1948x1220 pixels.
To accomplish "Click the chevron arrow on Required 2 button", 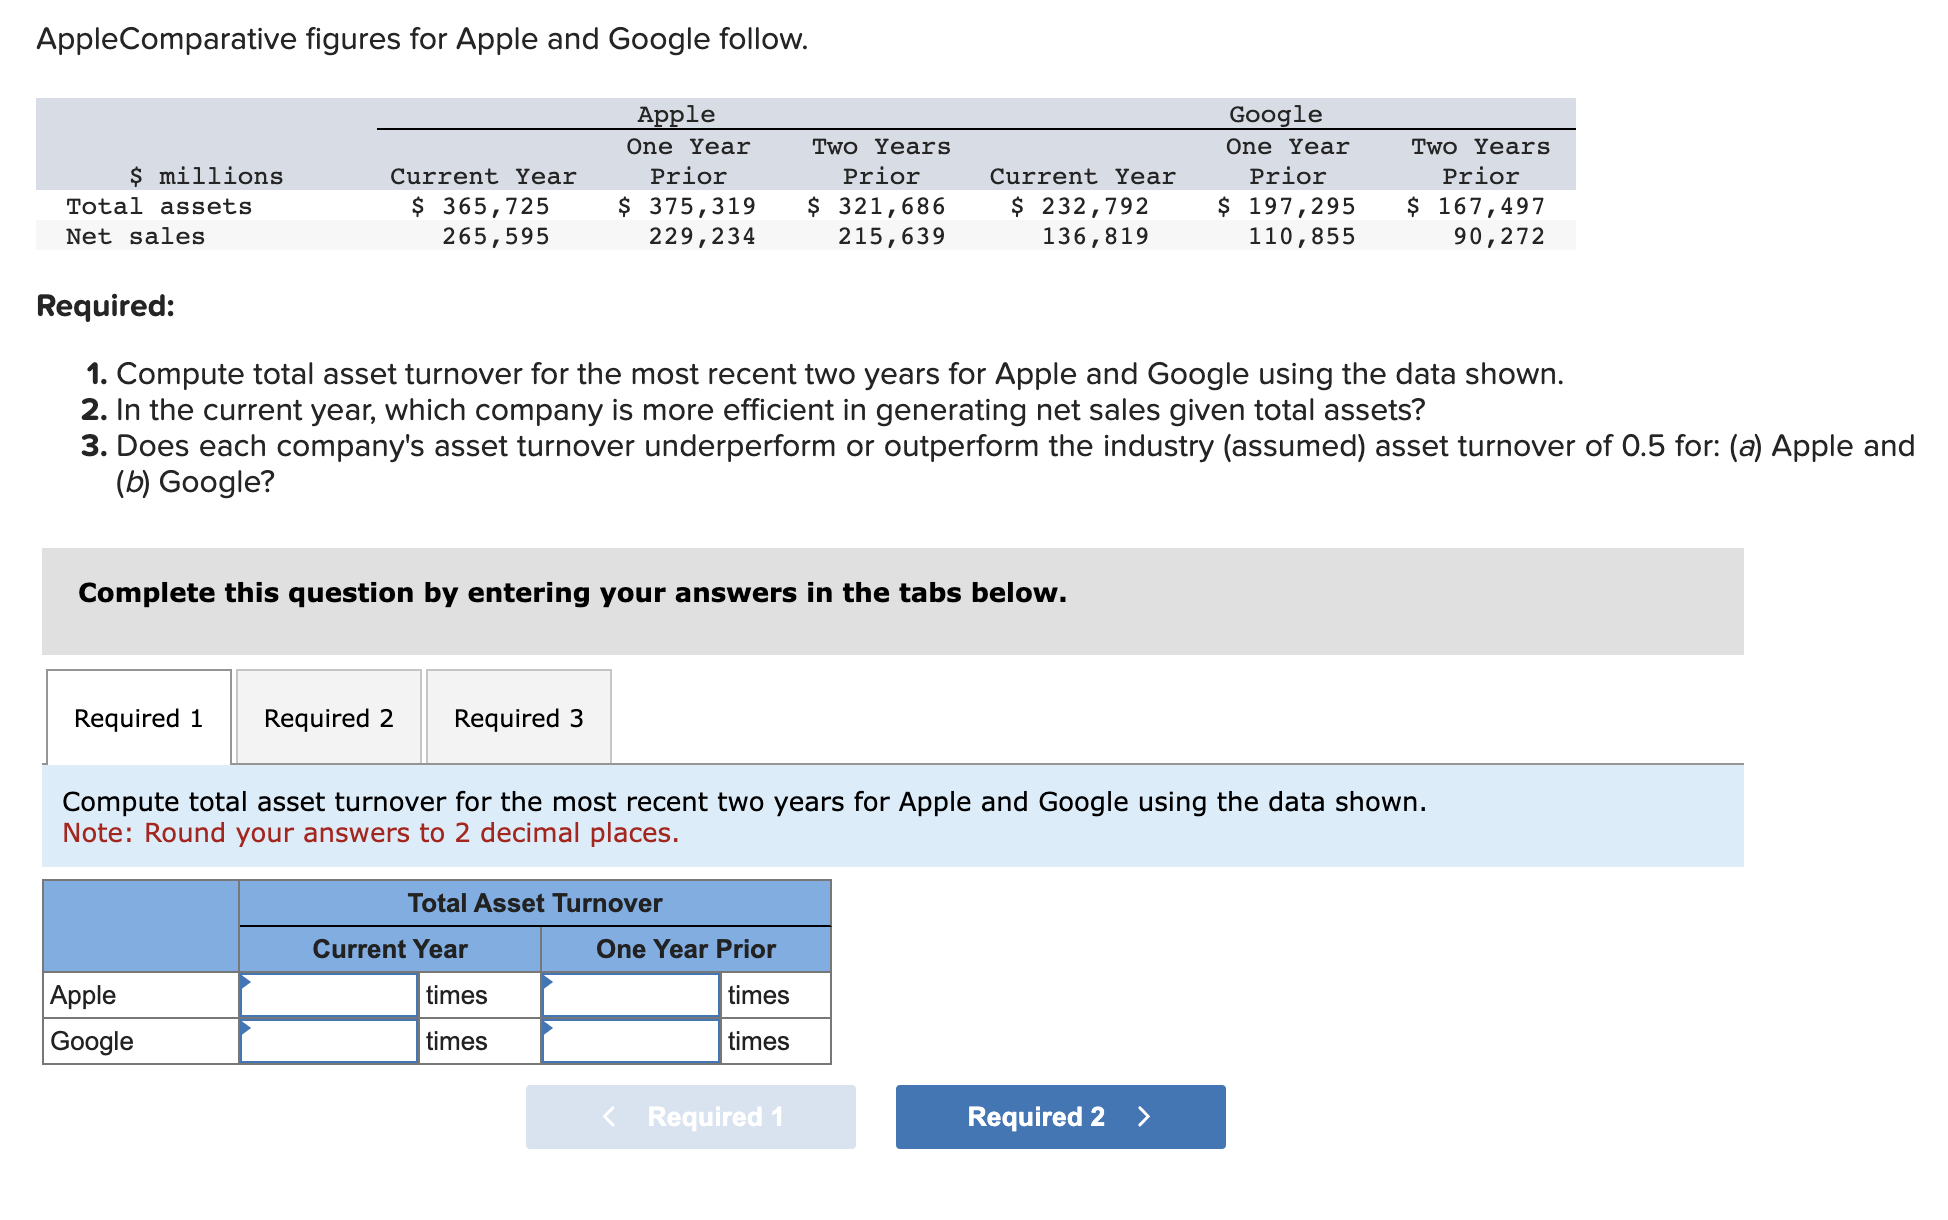I will coord(1143,1117).
